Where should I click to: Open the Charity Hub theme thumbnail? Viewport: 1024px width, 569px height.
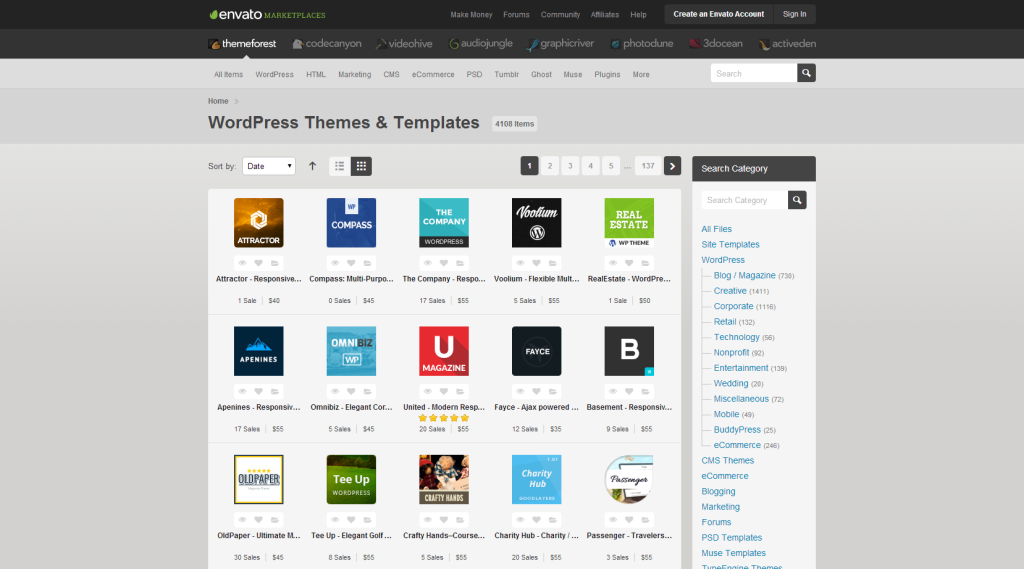click(x=536, y=480)
